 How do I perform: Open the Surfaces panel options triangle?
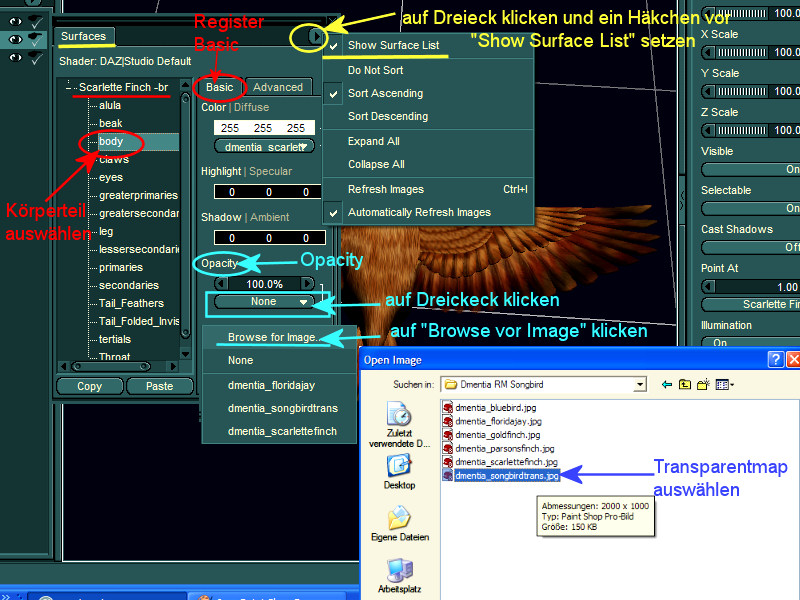click(316, 37)
